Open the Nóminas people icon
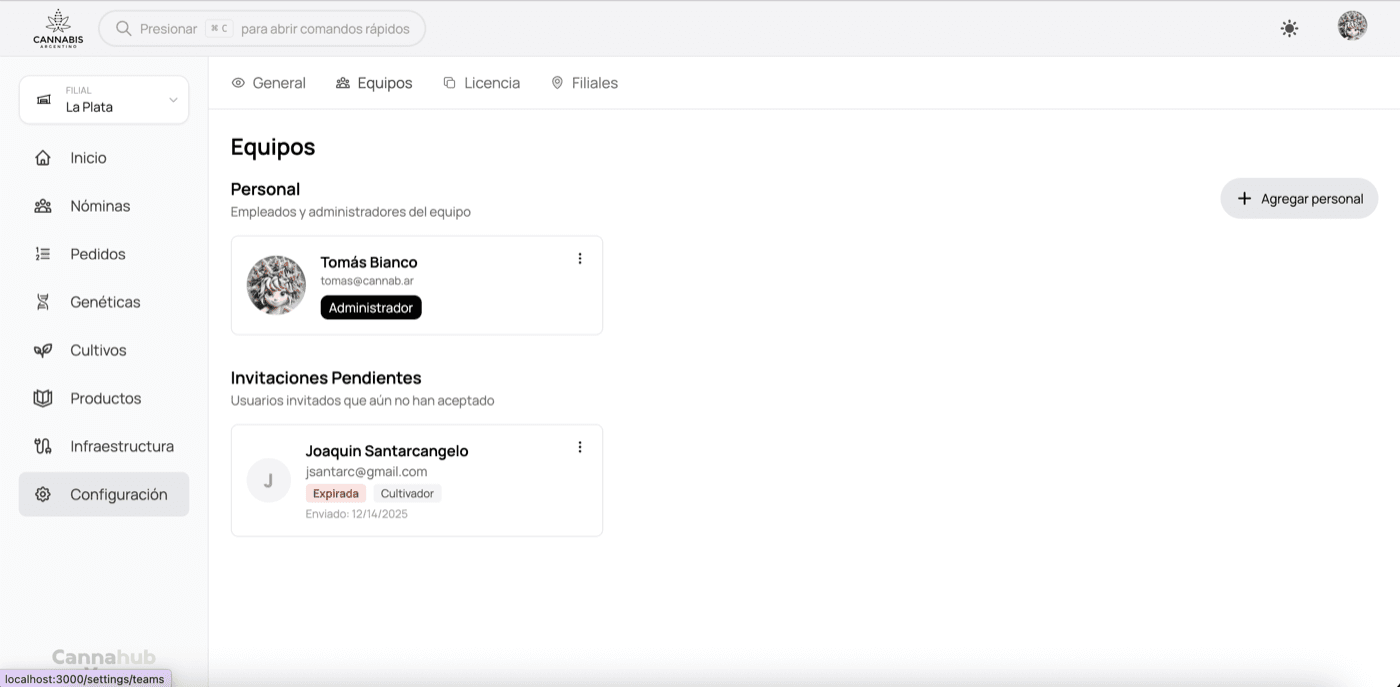Screen dimensions: 1400x687 [x=43, y=206]
